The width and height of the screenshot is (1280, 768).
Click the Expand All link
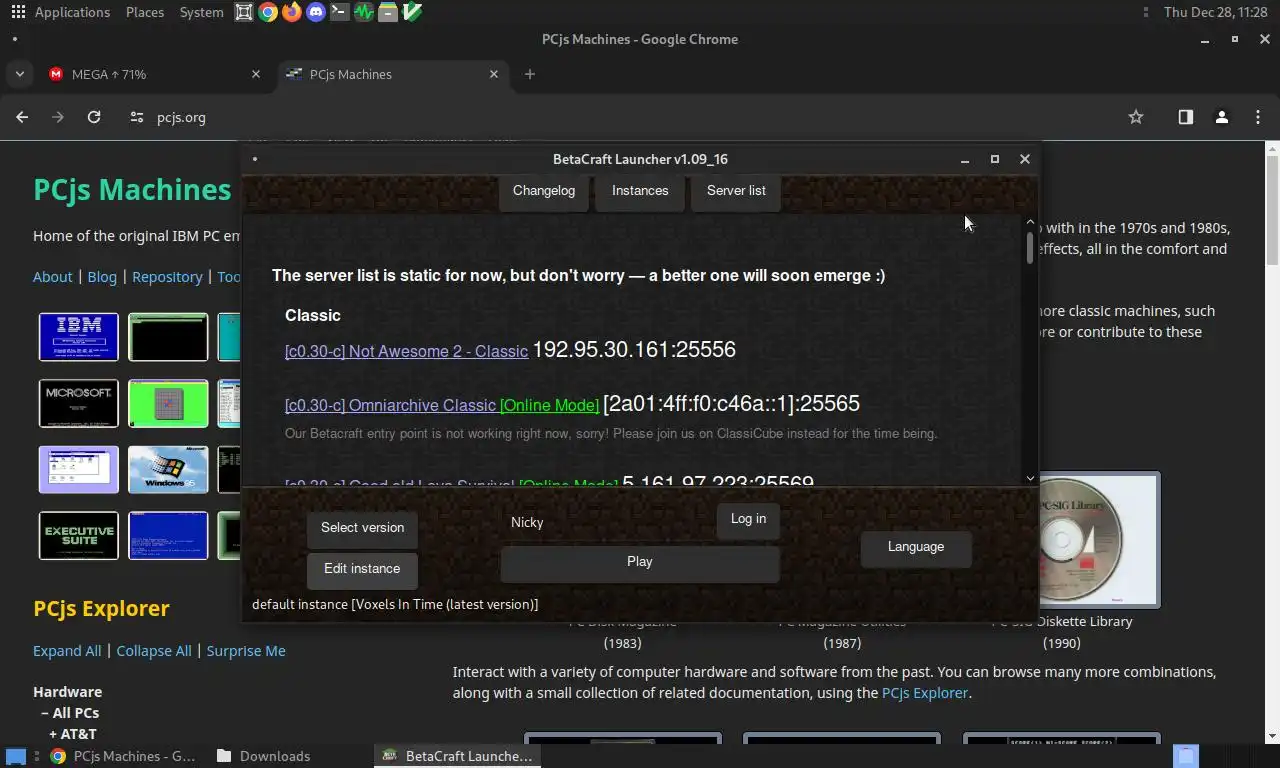[67, 651]
